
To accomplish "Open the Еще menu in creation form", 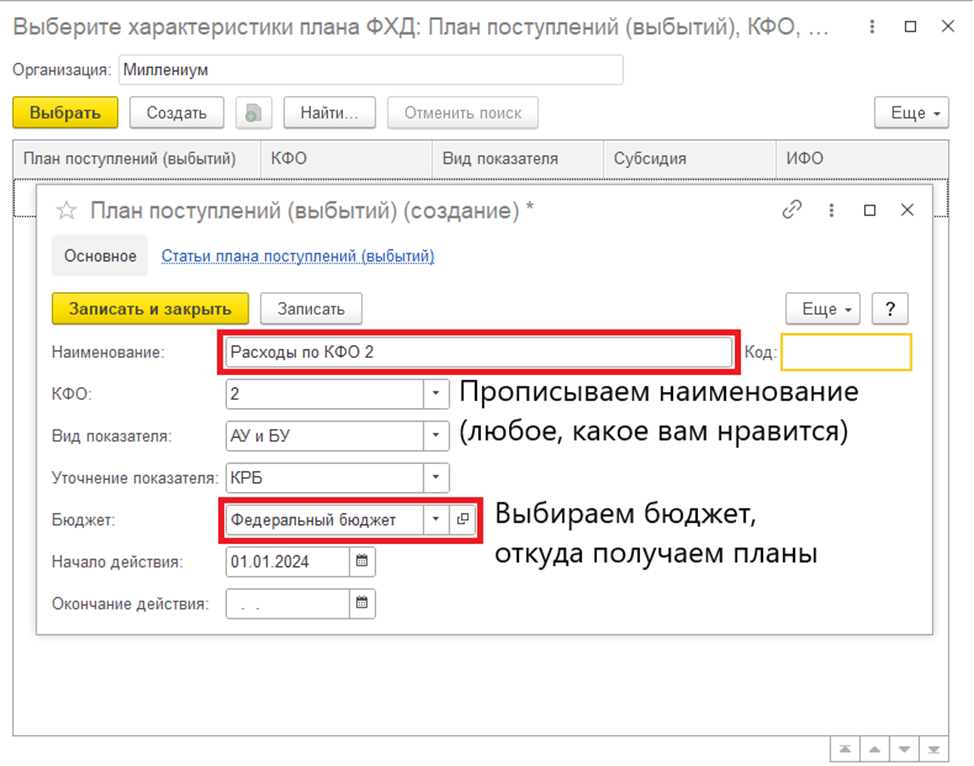I will pos(823,309).
